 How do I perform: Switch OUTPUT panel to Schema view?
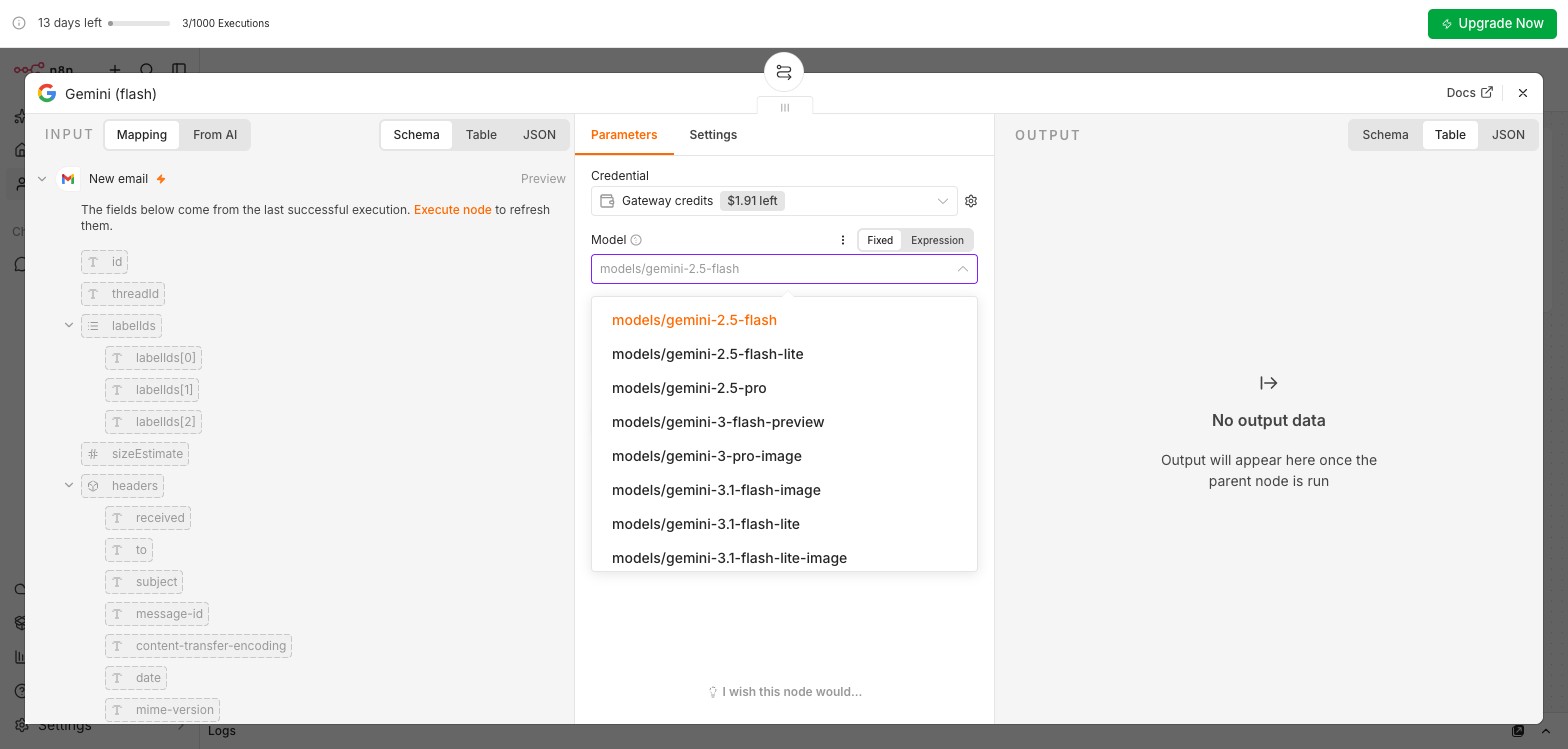1385,135
